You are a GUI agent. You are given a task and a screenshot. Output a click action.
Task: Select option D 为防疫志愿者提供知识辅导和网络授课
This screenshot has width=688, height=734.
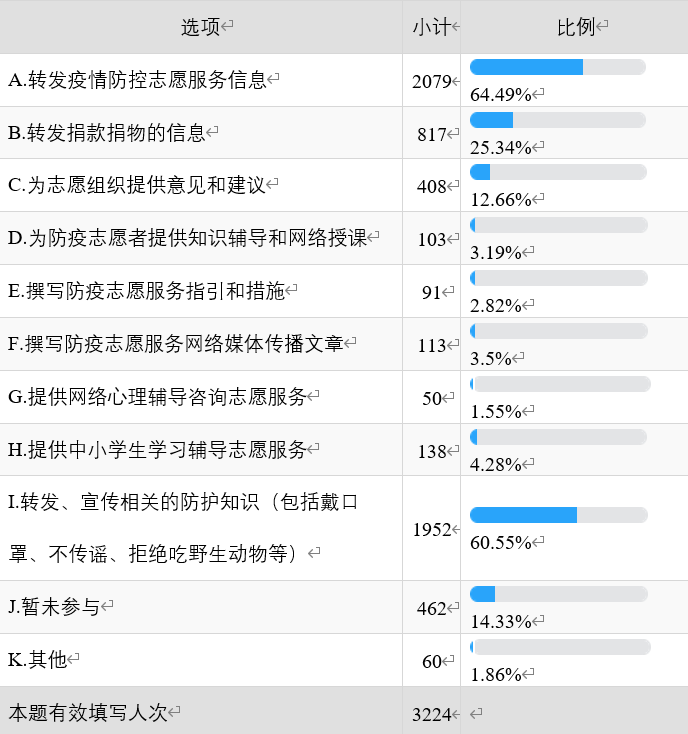187,238
